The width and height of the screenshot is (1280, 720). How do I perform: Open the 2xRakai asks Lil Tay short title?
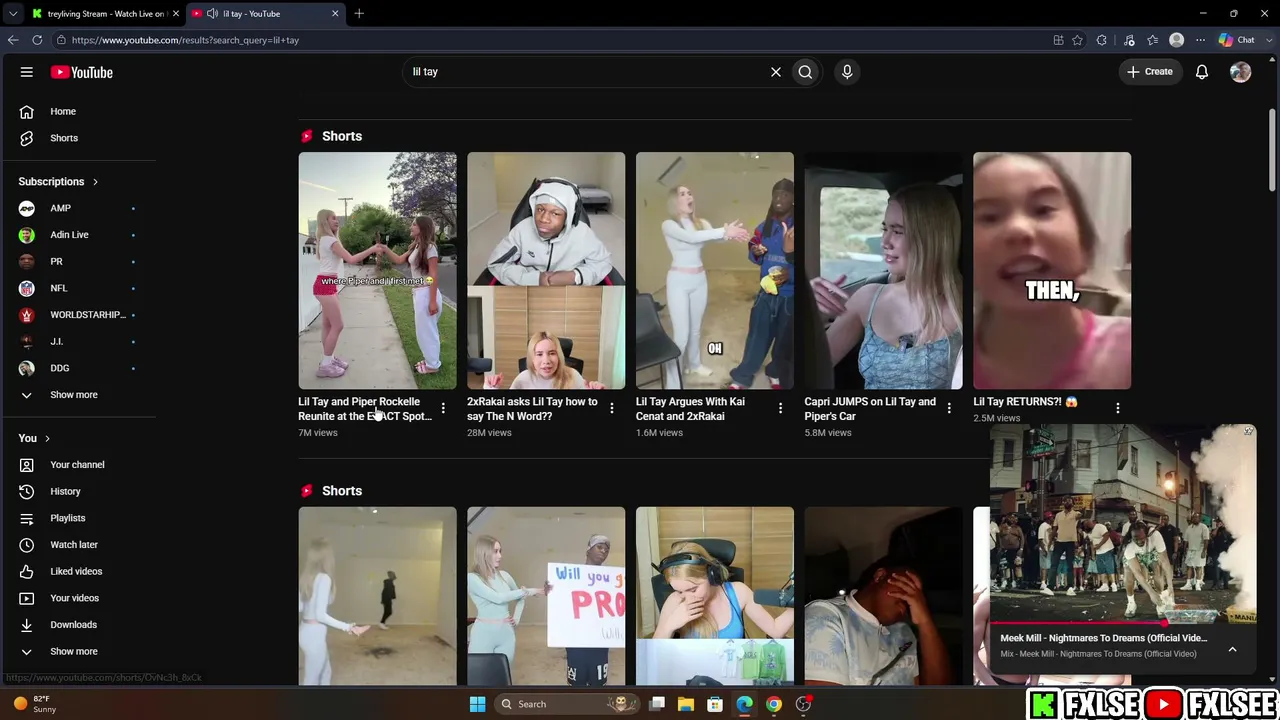532,409
